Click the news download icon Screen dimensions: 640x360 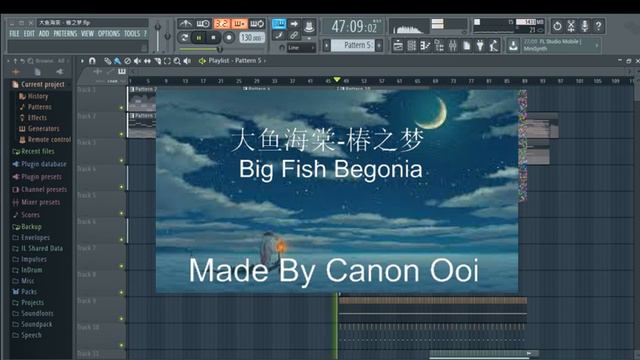point(513,46)
